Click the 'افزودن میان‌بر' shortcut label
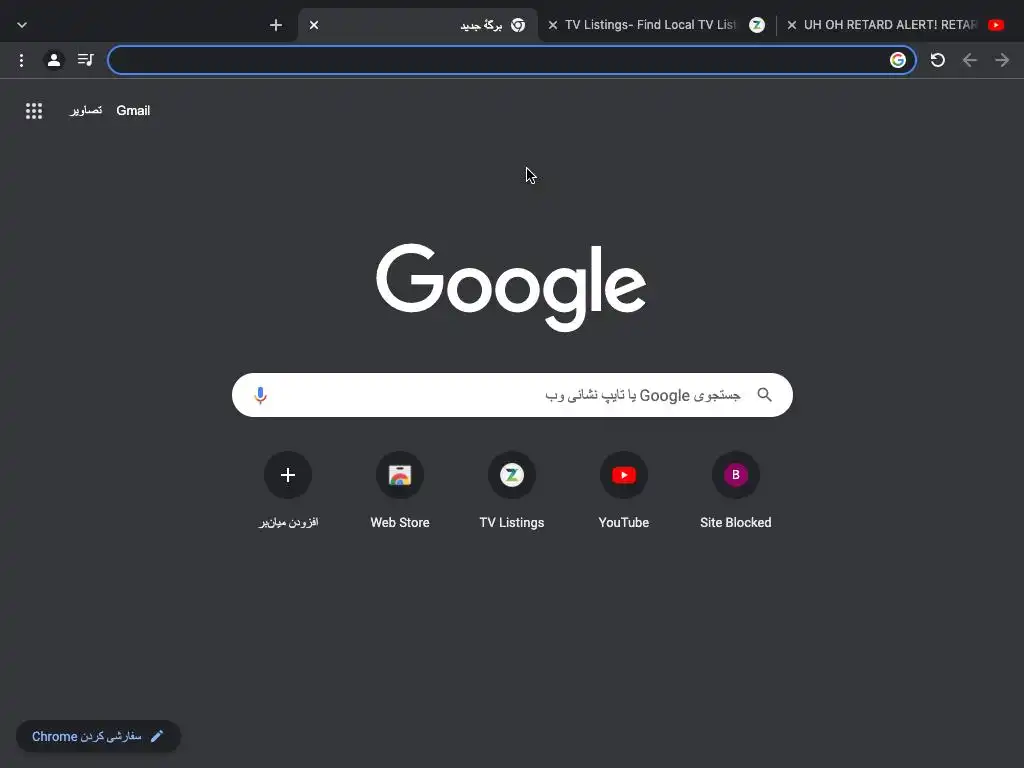 point(288,522)
